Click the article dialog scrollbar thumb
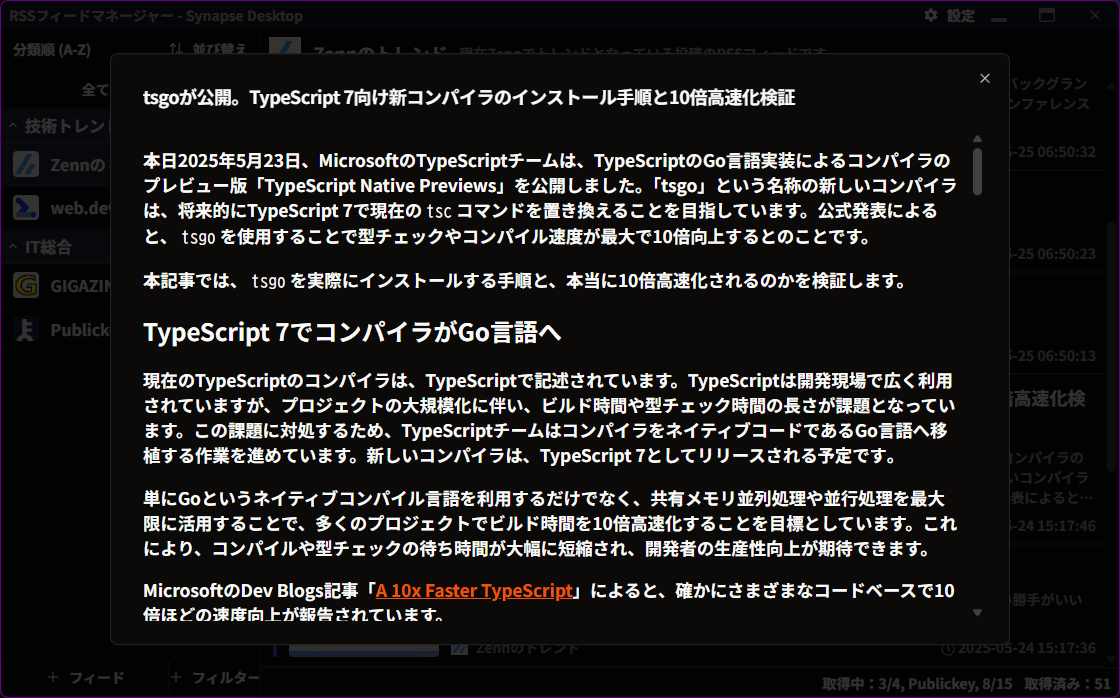1120x698 pixels. pos(977,171)
